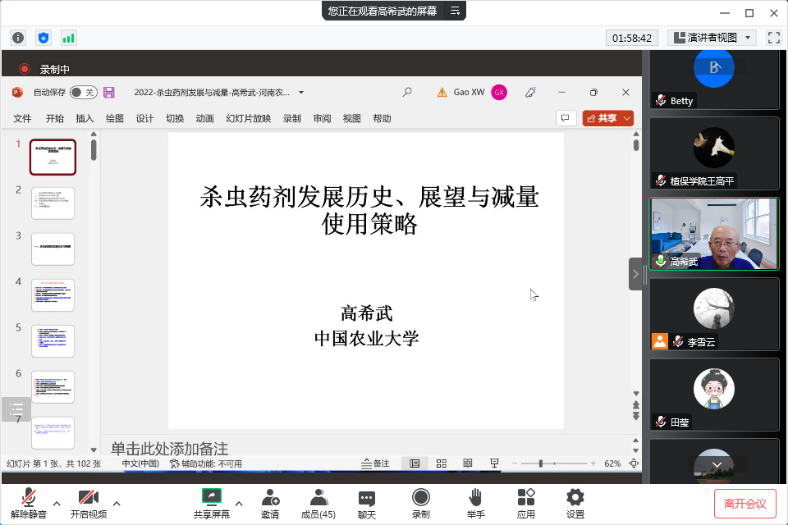Toggle the 自动保存 autosave switch

[x=82, y=92]
